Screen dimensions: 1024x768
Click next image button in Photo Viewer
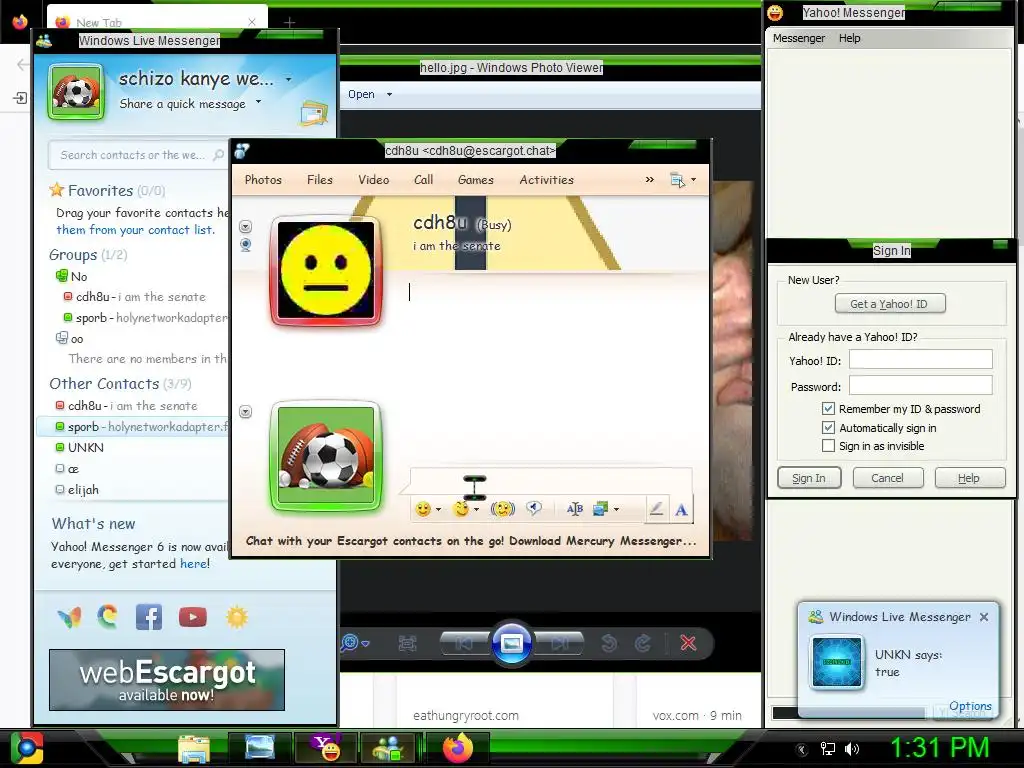(x=558, y=643)
